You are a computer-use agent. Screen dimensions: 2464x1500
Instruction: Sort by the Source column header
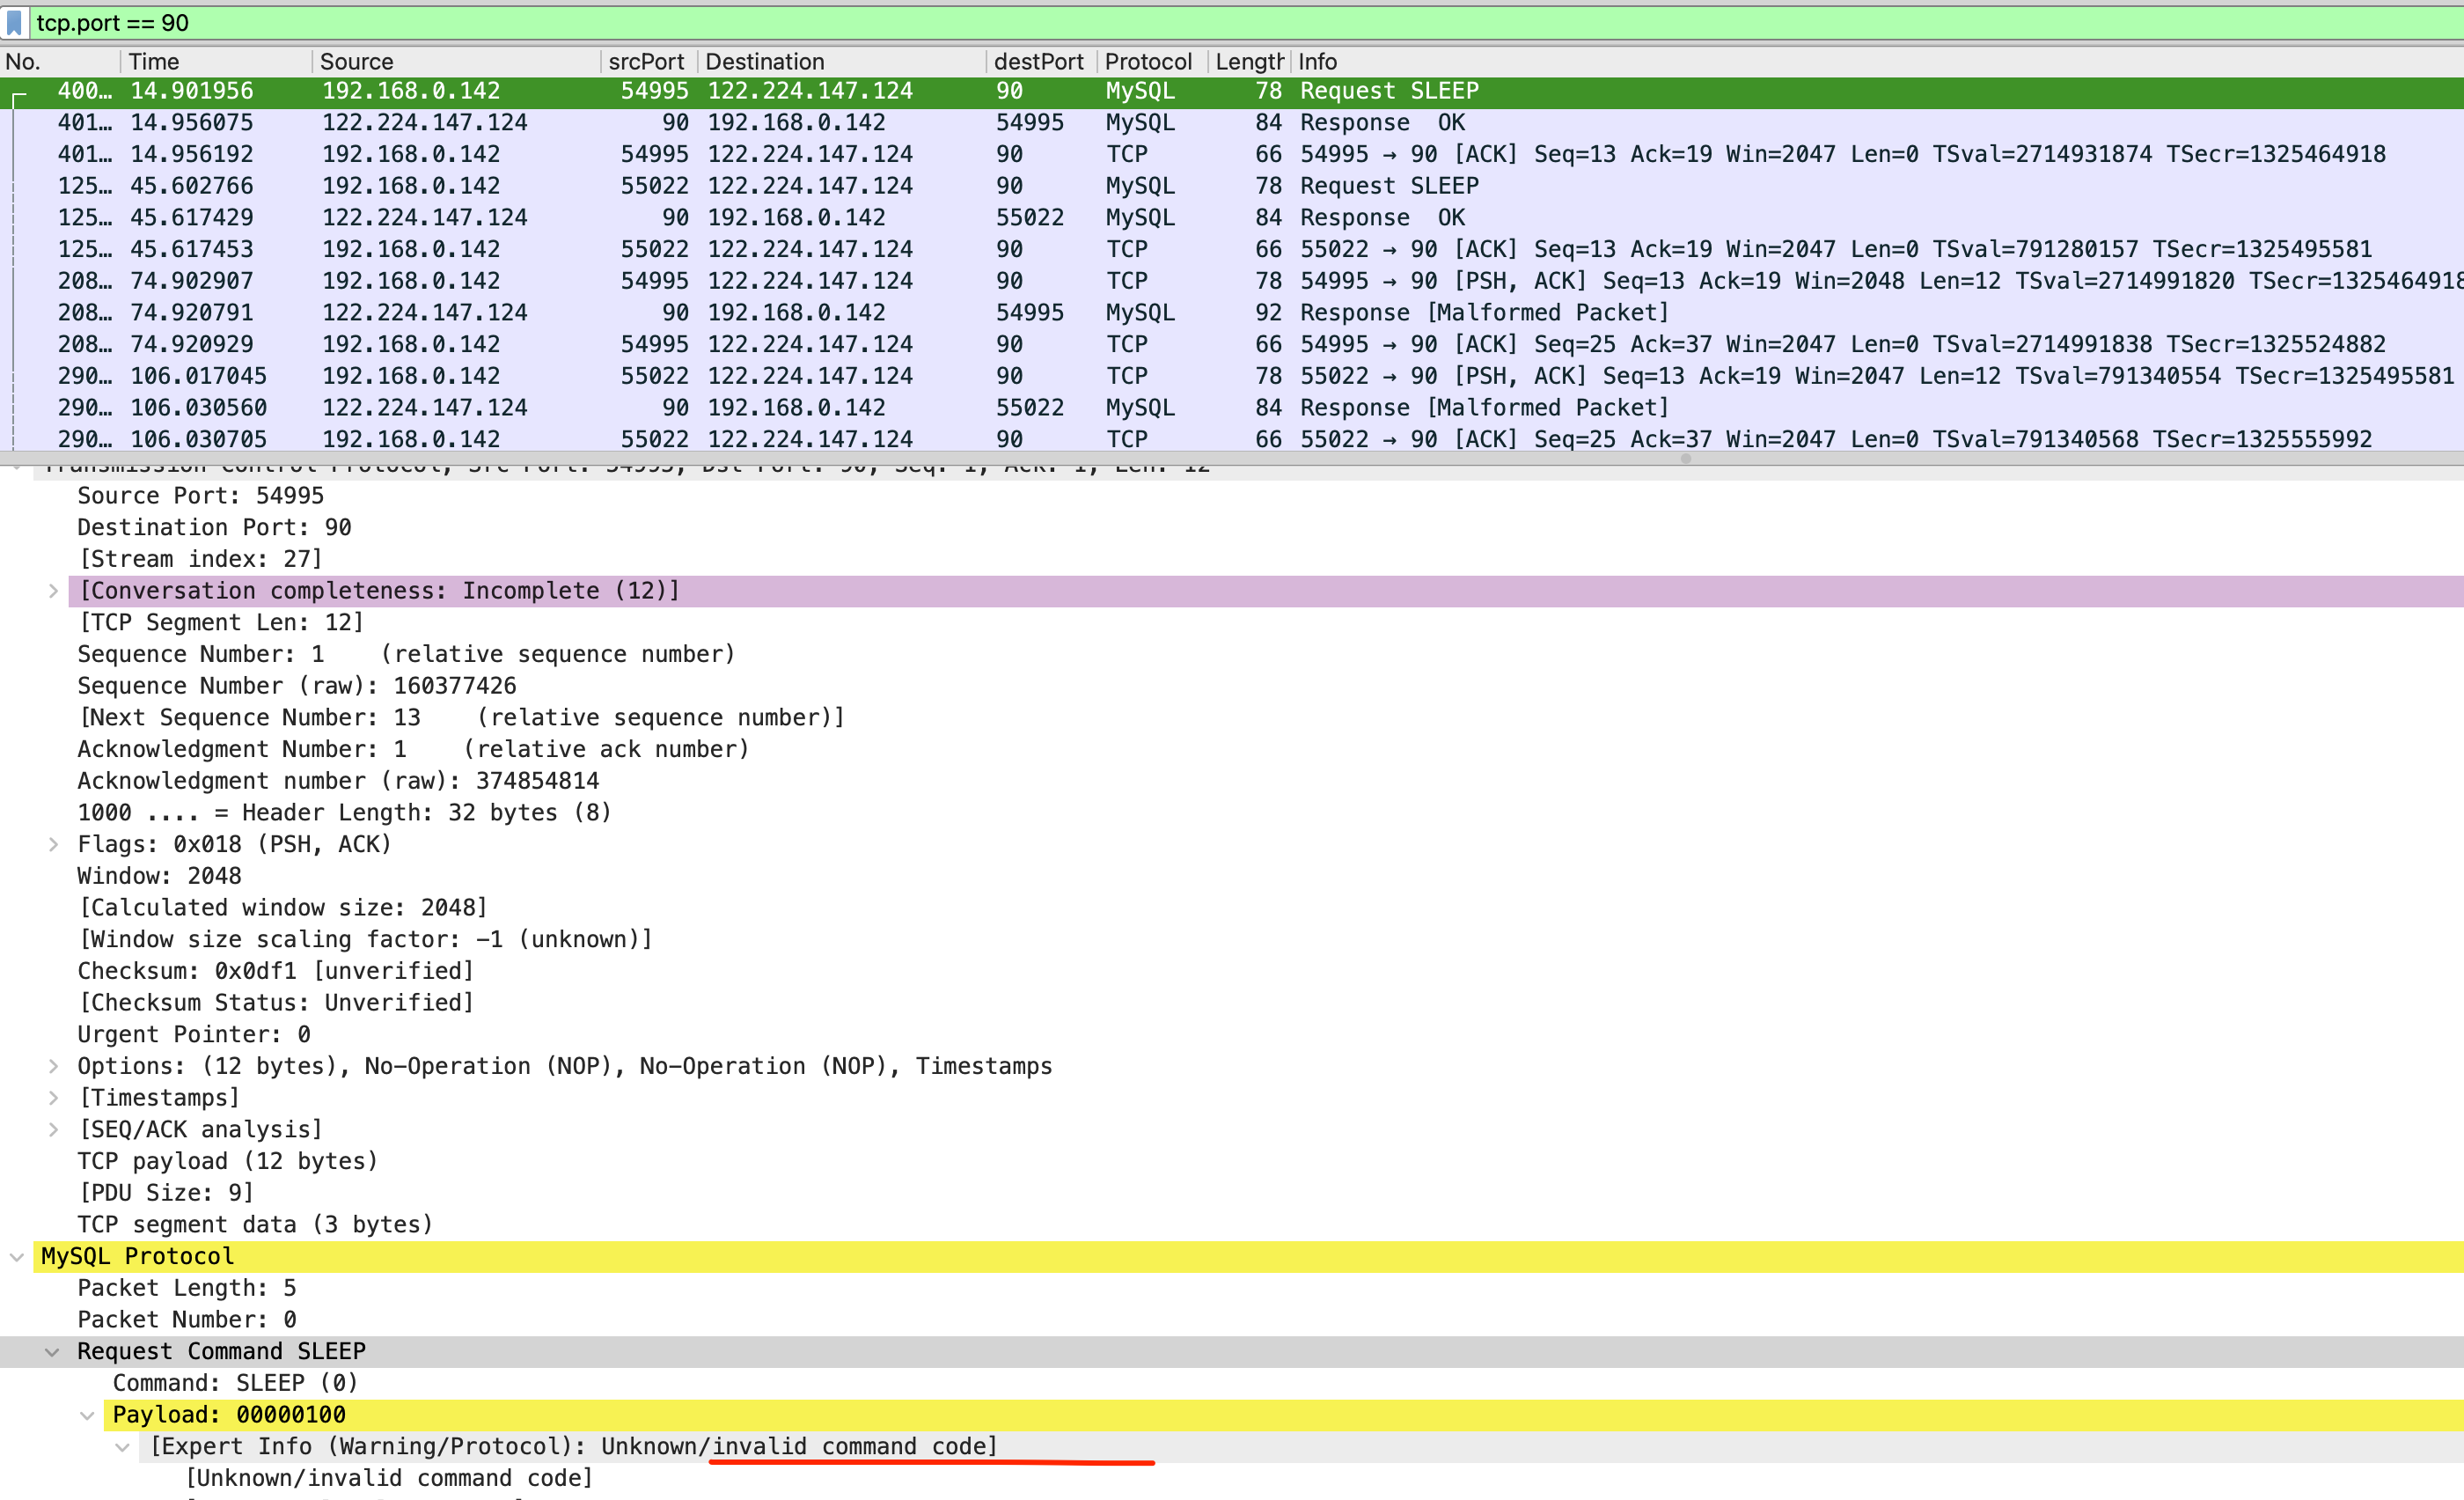click(x=456, y=61)
